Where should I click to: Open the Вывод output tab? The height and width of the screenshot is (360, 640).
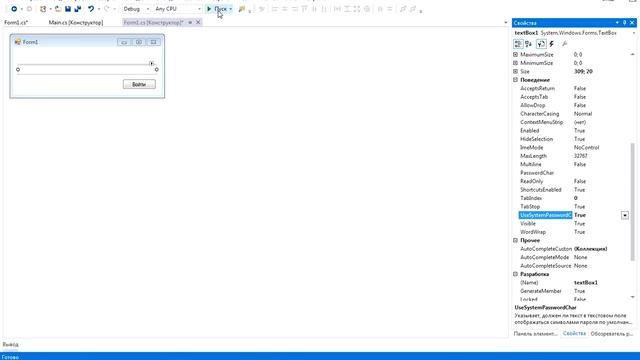pos(11,345)
